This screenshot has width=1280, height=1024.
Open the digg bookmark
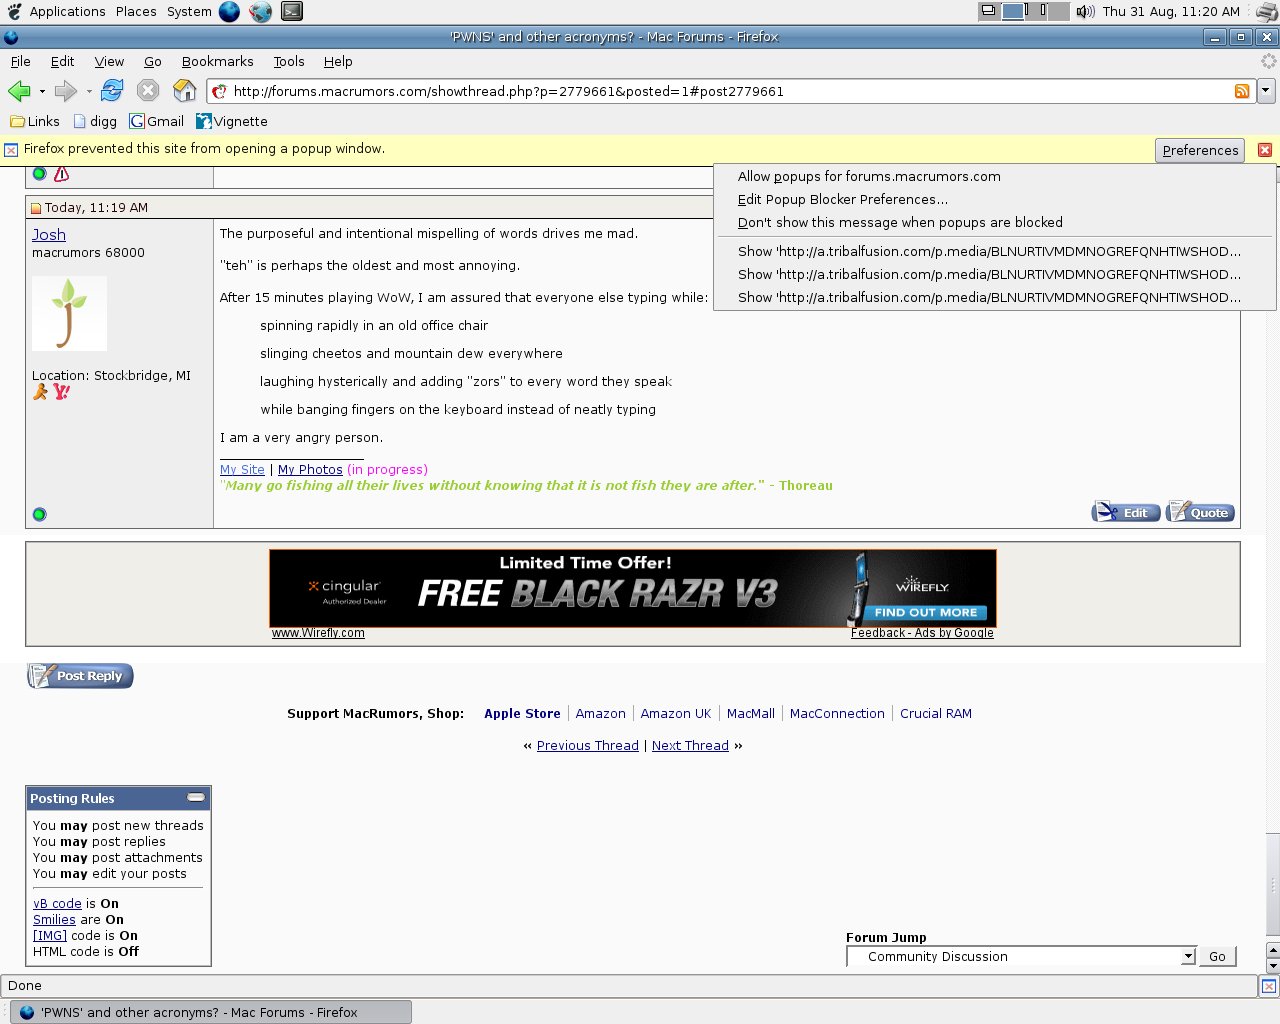point(95,121)
